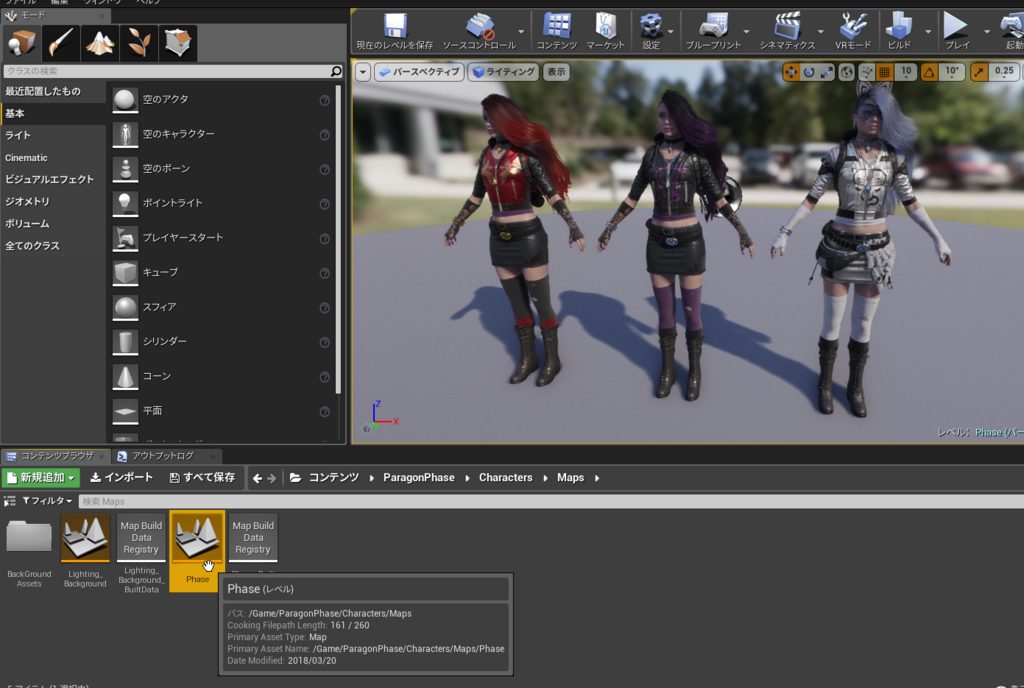
Task: Open ライティング lit mode dropdown
Action: coord(504,72)
